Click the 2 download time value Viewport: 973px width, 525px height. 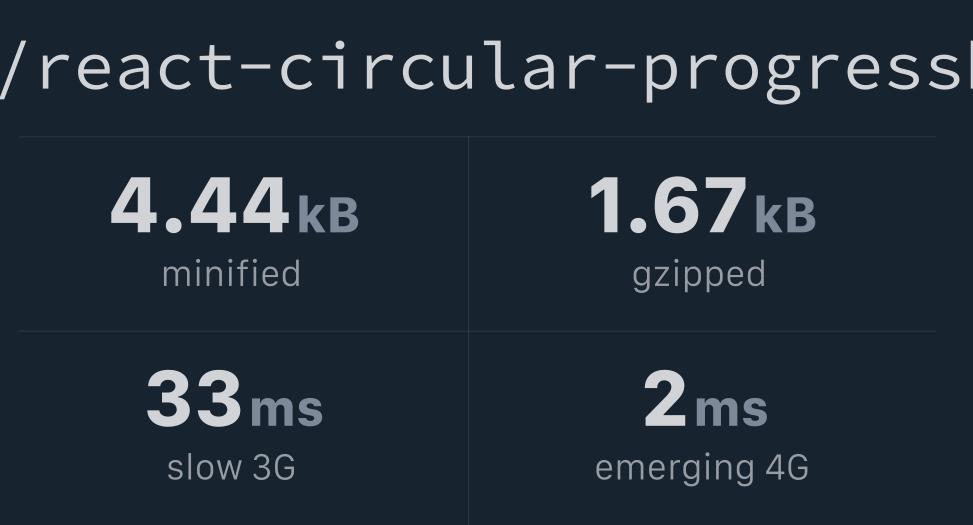(665, 400)
